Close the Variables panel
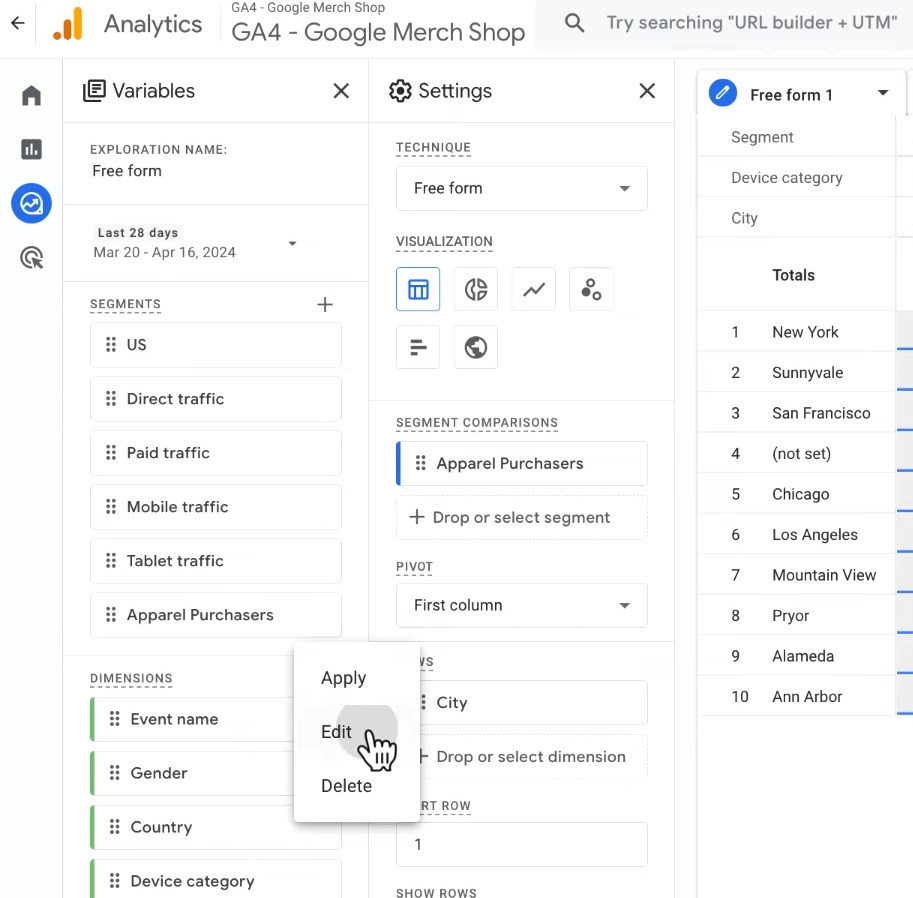Viewport: 913px width, 898px height. 341,91
